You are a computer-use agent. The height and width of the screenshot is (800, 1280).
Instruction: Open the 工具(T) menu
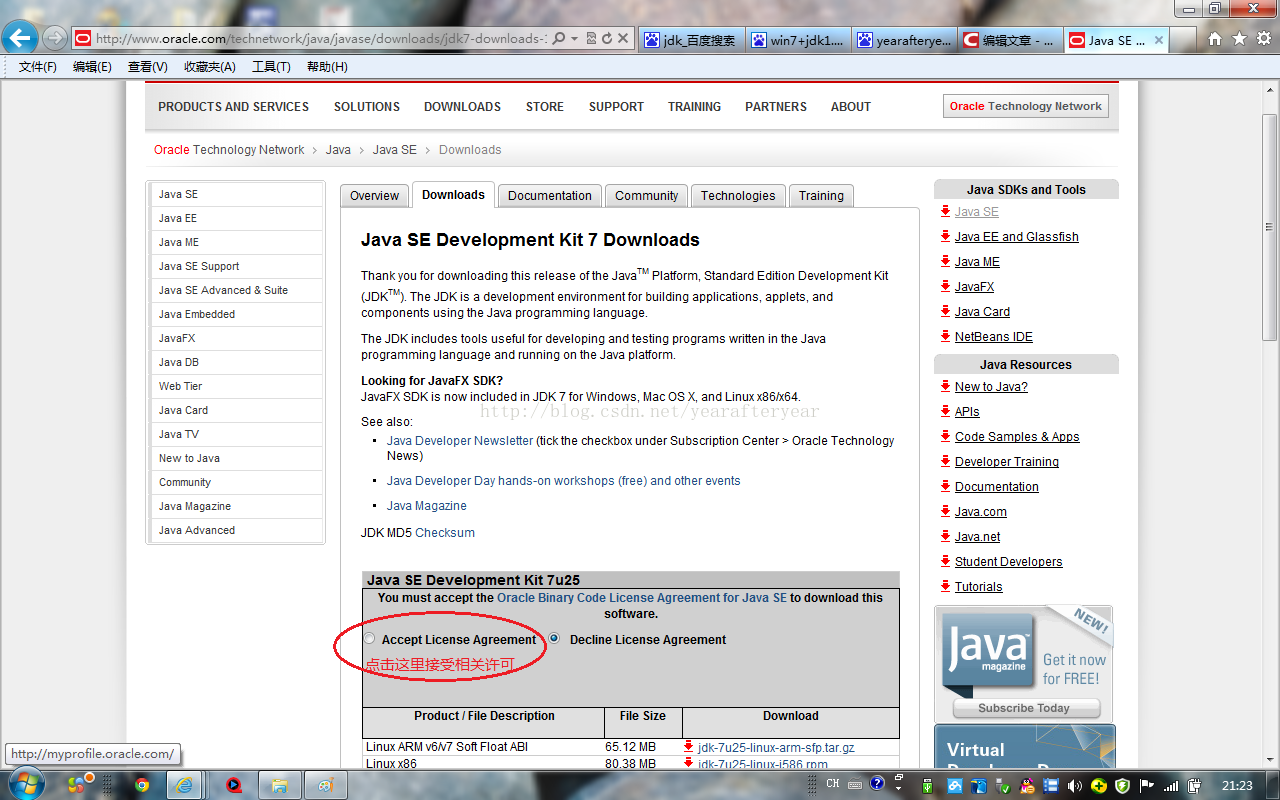[x=271, y=67]
